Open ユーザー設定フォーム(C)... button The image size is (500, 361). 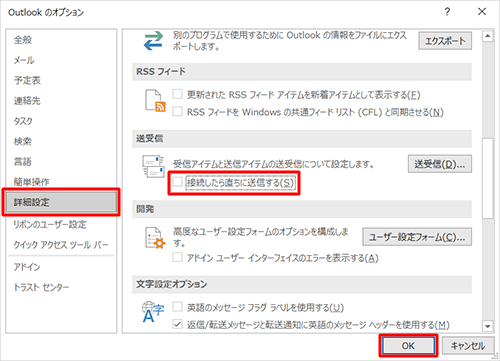417,237
